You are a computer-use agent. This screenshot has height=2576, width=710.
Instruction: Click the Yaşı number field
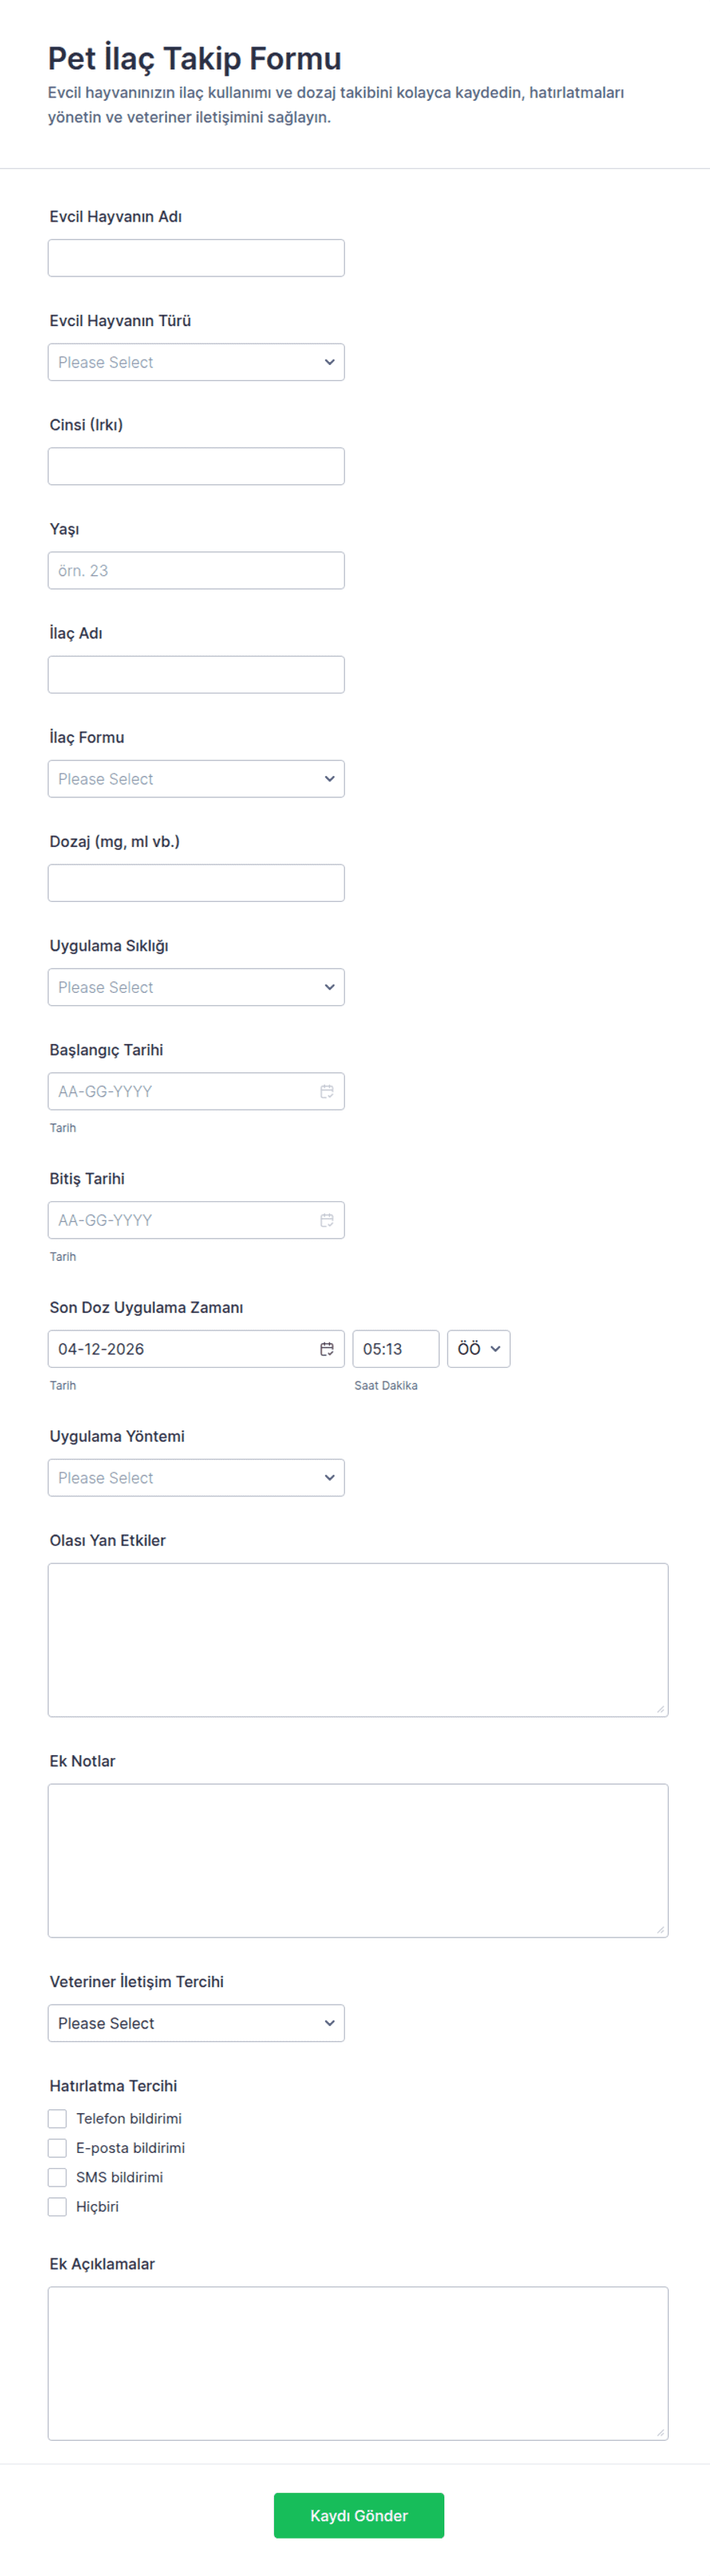[196, 571]
